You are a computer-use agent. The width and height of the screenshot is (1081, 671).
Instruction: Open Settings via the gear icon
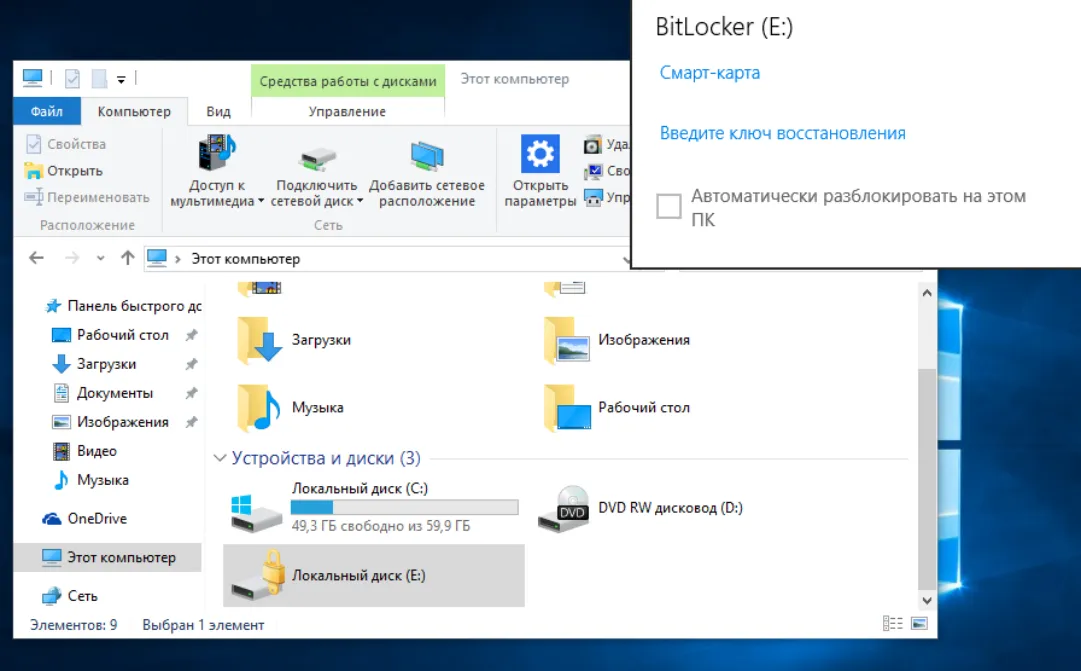click(540, 153)
